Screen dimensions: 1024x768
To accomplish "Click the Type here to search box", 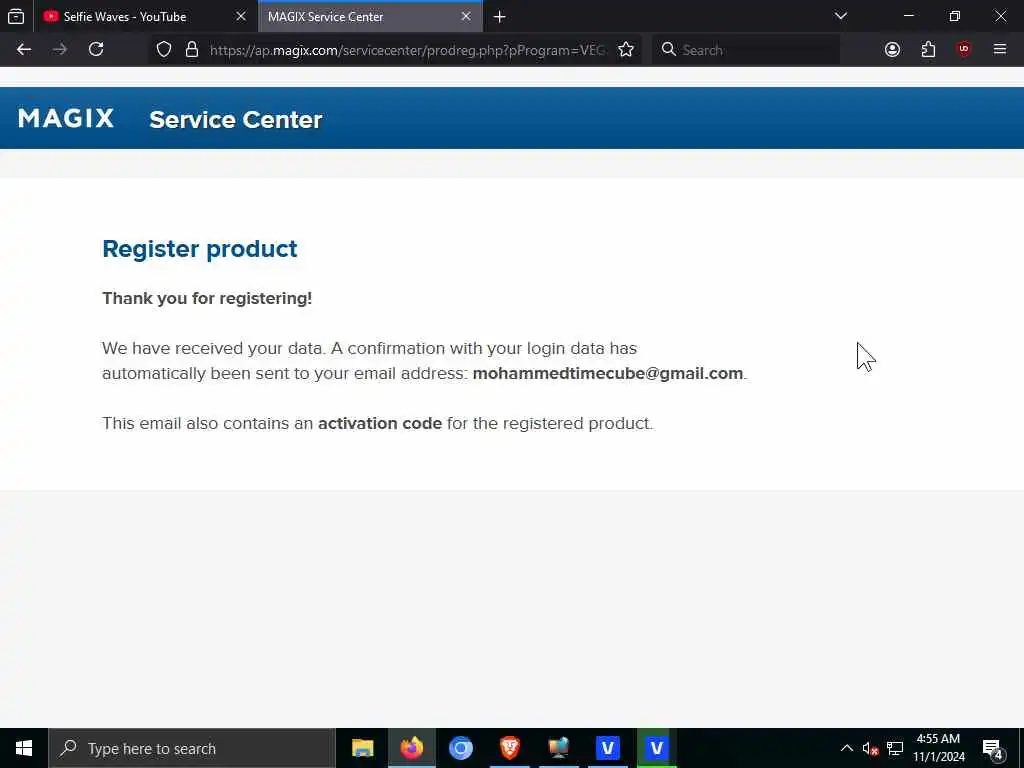I will coord(192,748).
